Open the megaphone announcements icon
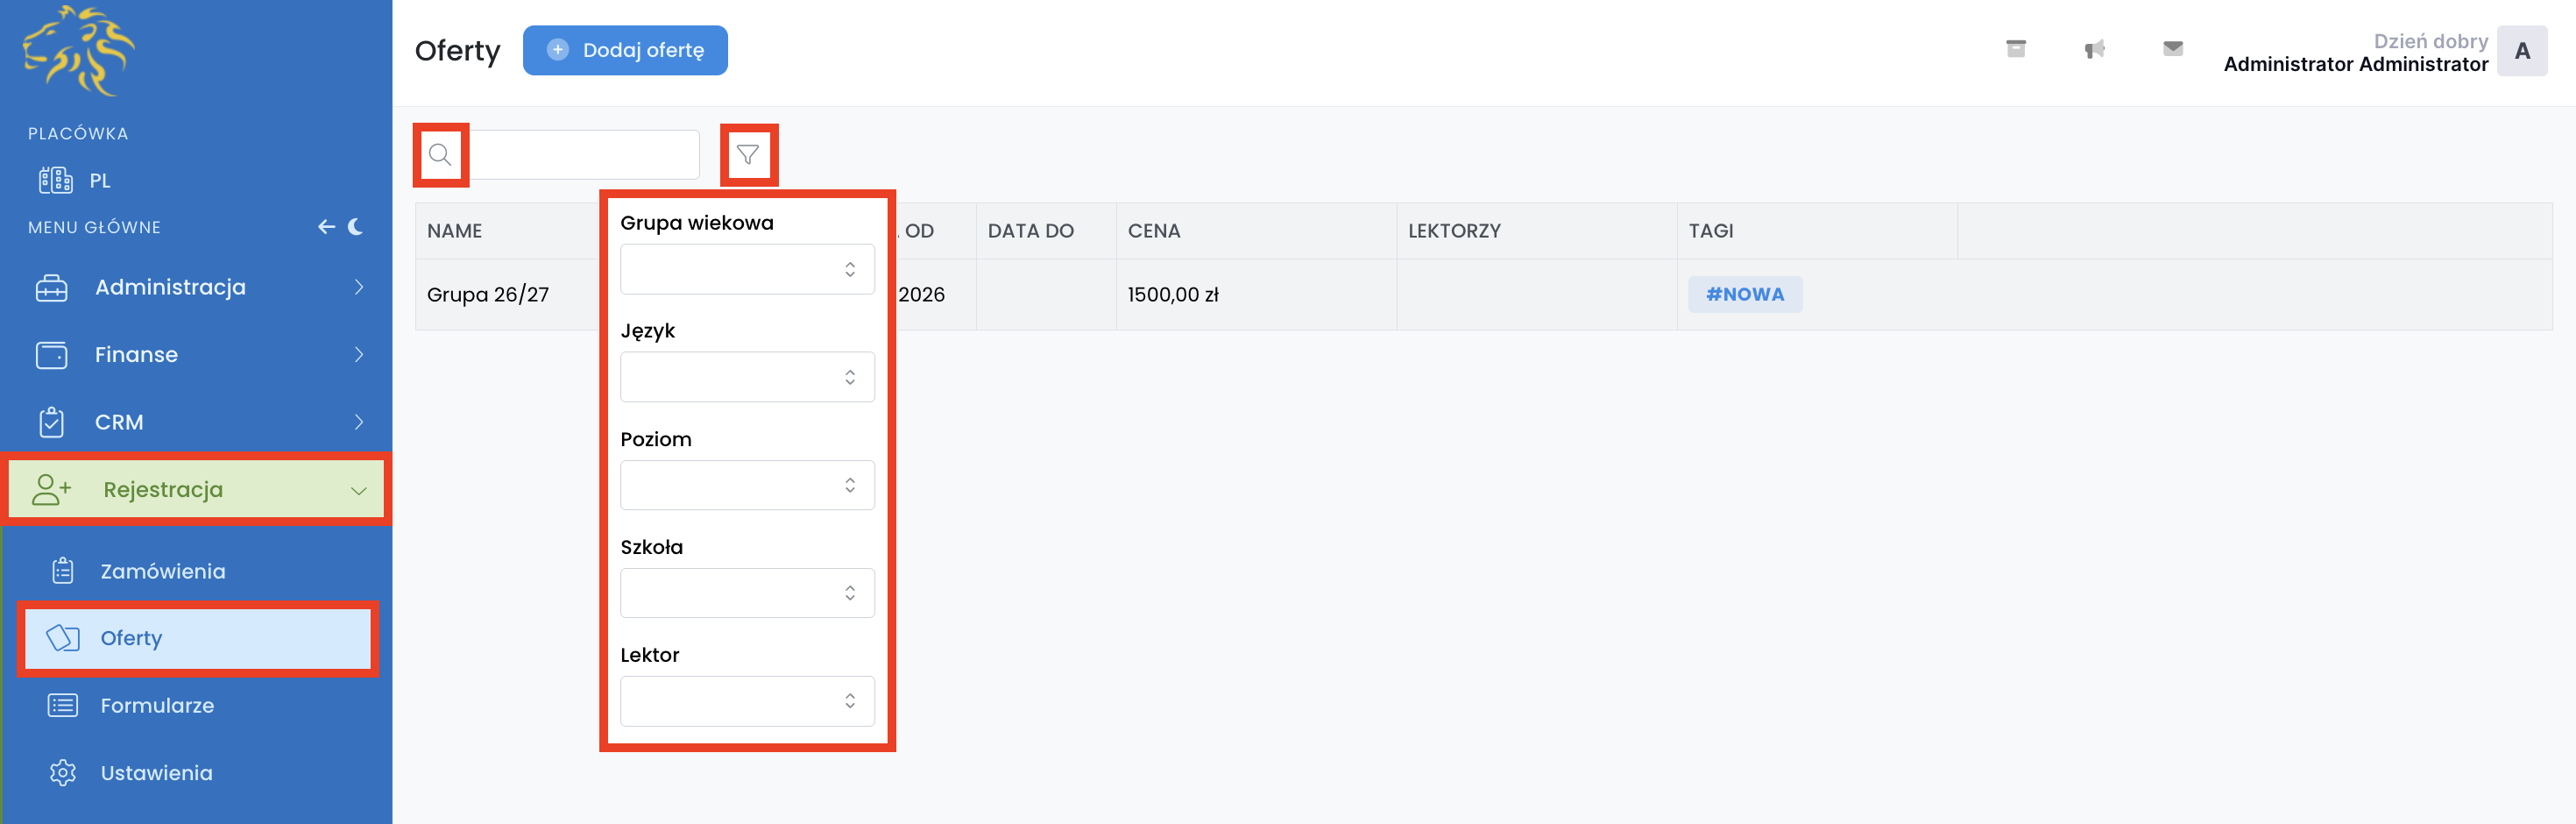 2094,49
